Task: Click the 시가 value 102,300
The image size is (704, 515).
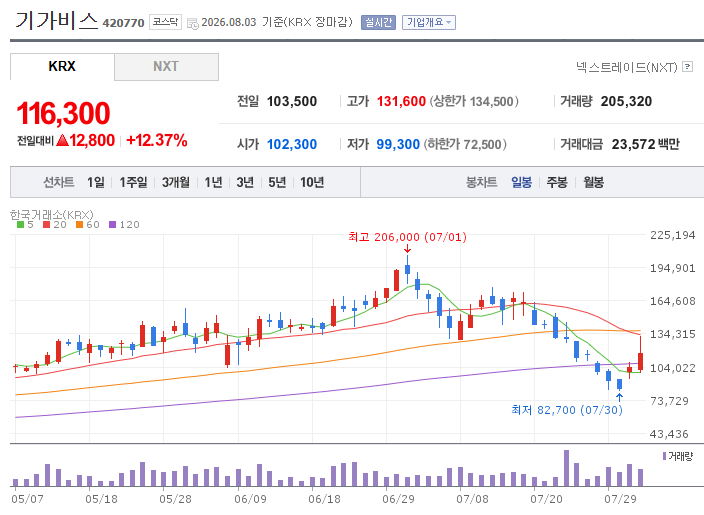Action: 292,145
